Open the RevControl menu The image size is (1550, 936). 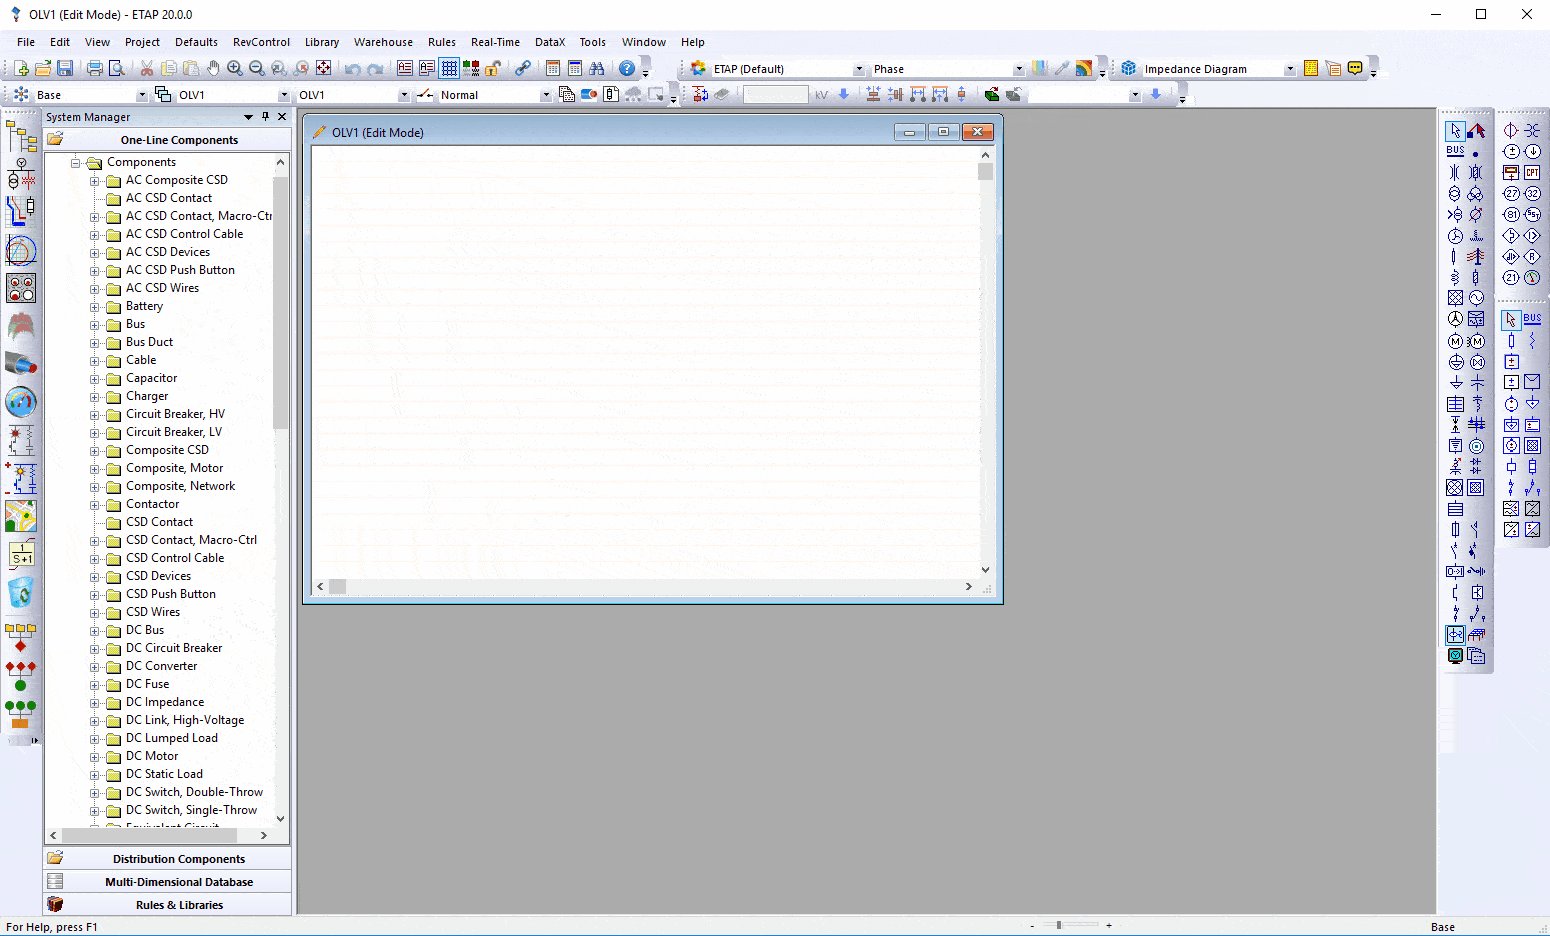click(x=261, y=42)
